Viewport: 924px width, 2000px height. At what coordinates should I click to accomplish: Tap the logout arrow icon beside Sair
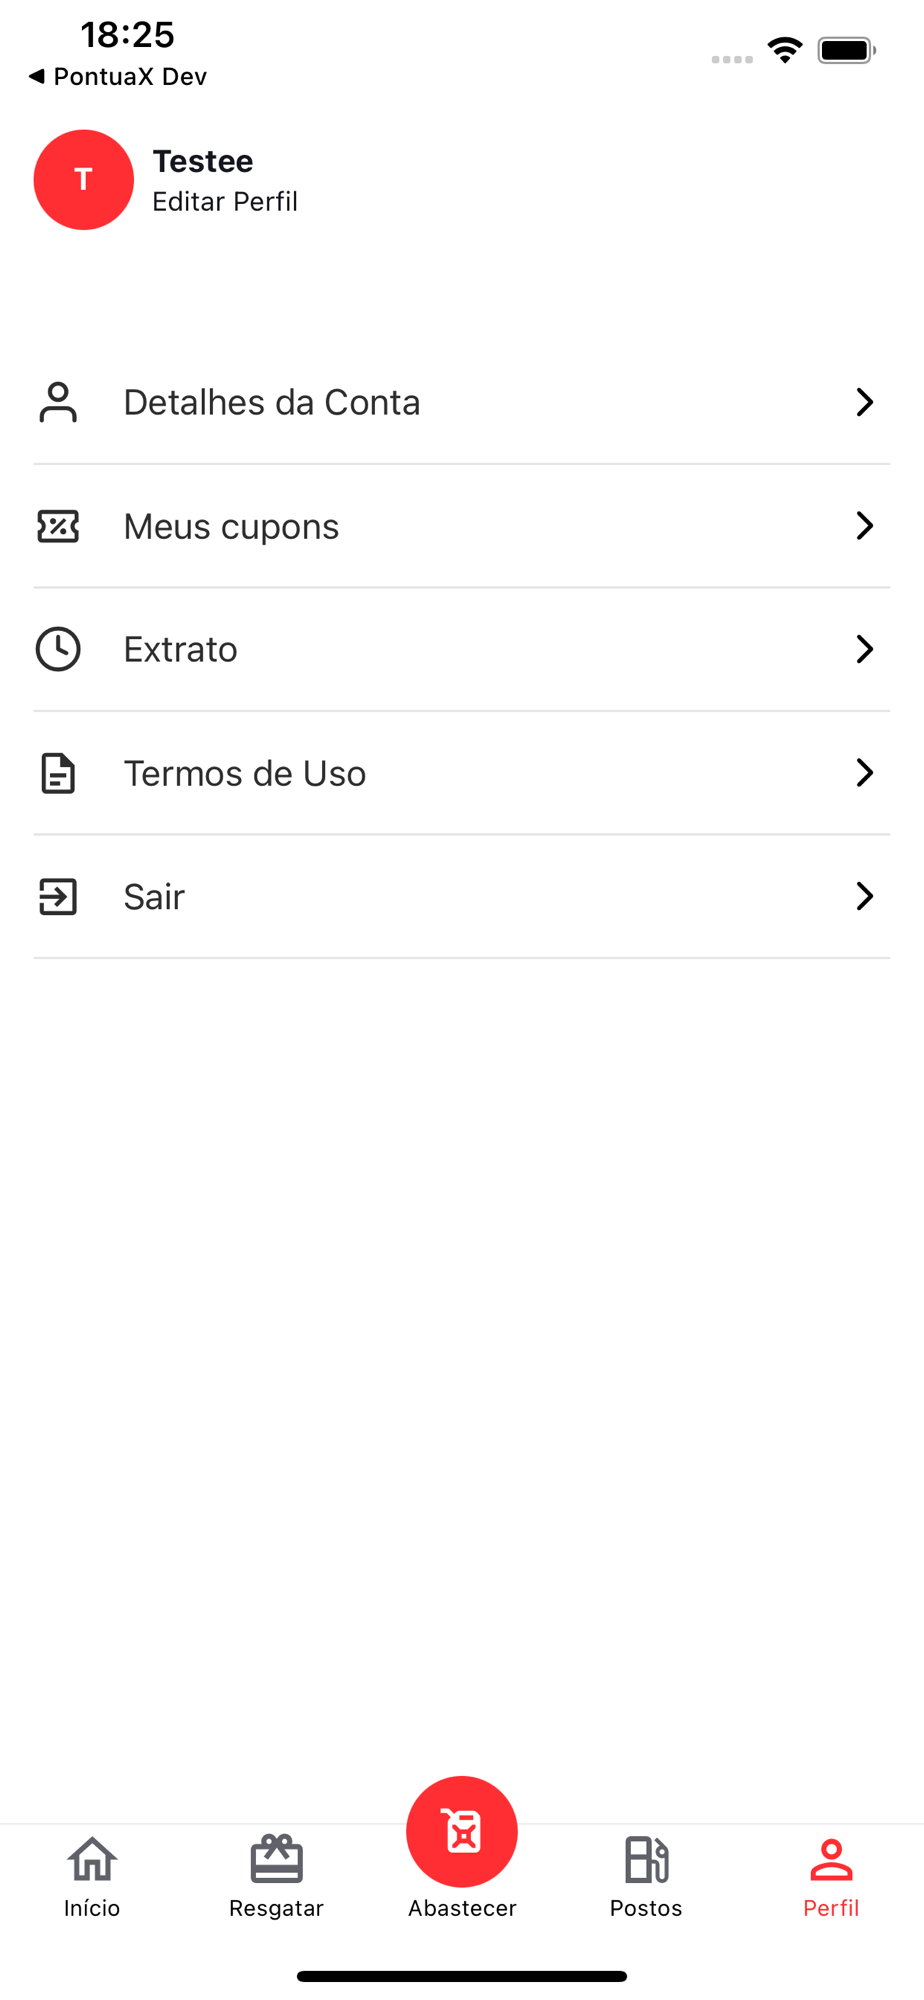click(58, 897)
